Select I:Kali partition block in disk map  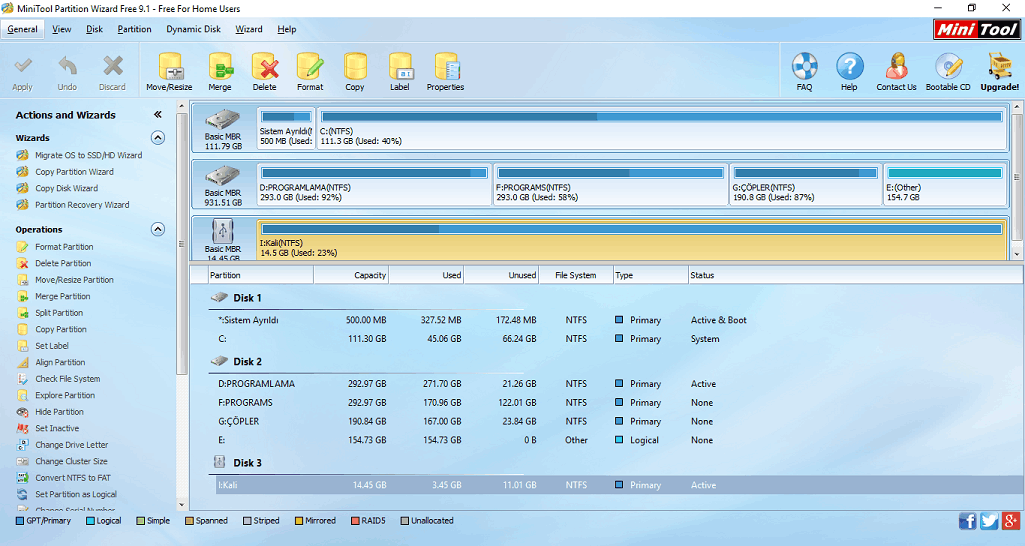coord(632,239)
